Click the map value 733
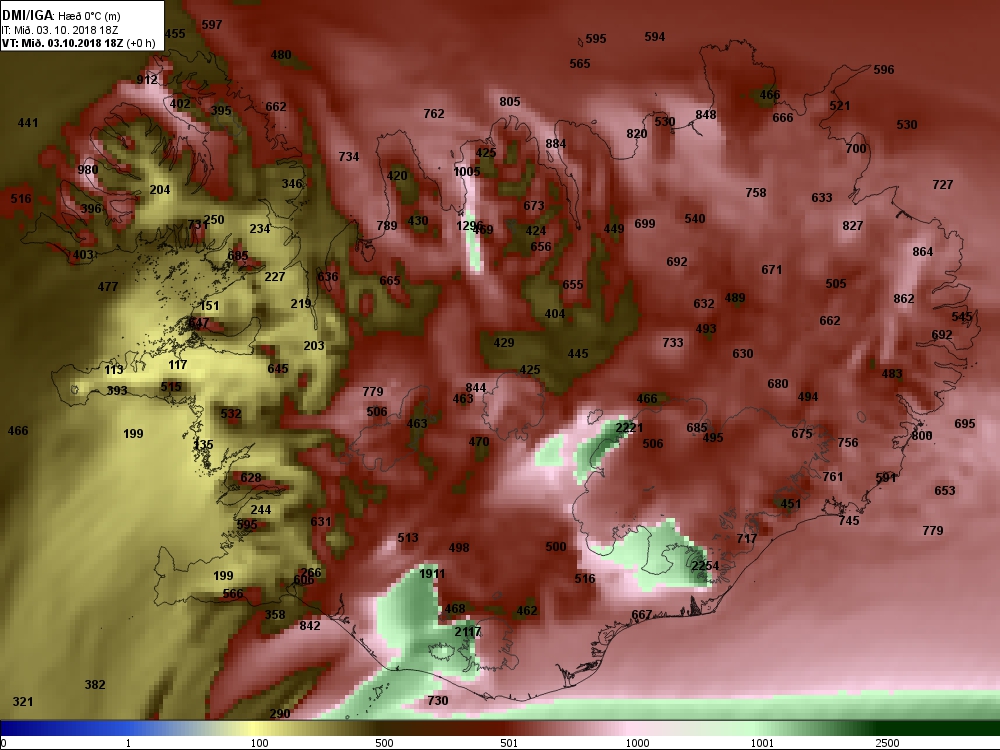The width and height of the screenshot is (1000, 750). (673, 342)
